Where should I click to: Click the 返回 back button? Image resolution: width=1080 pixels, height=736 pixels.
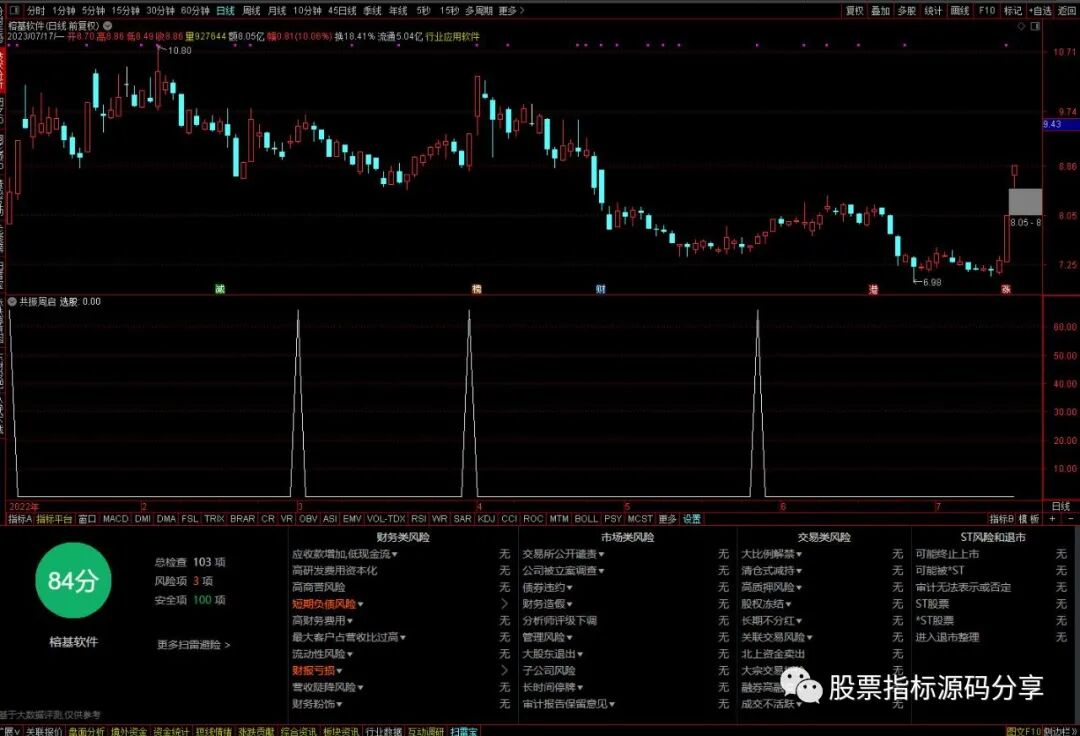click(1066, 10)
